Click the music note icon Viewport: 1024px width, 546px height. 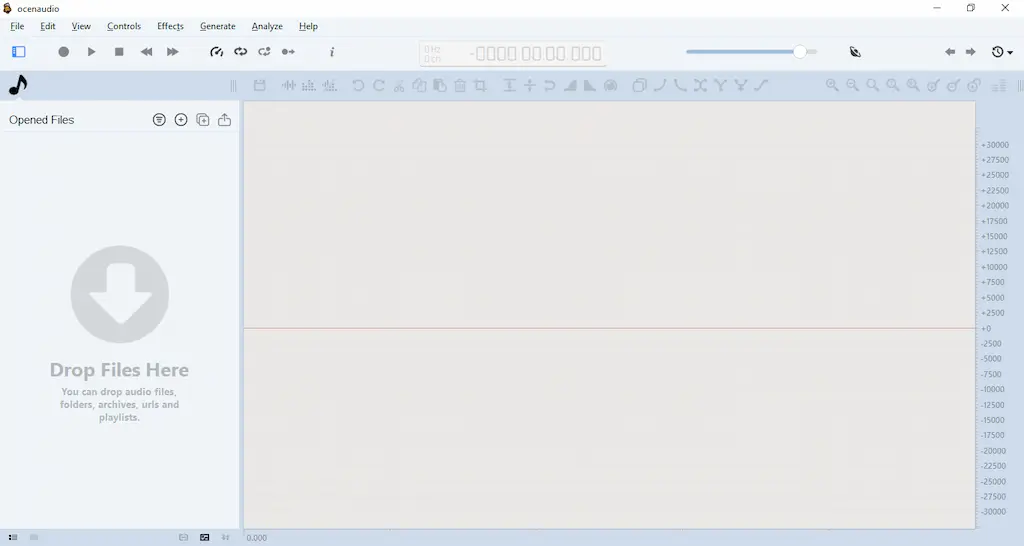coord(18,85)
